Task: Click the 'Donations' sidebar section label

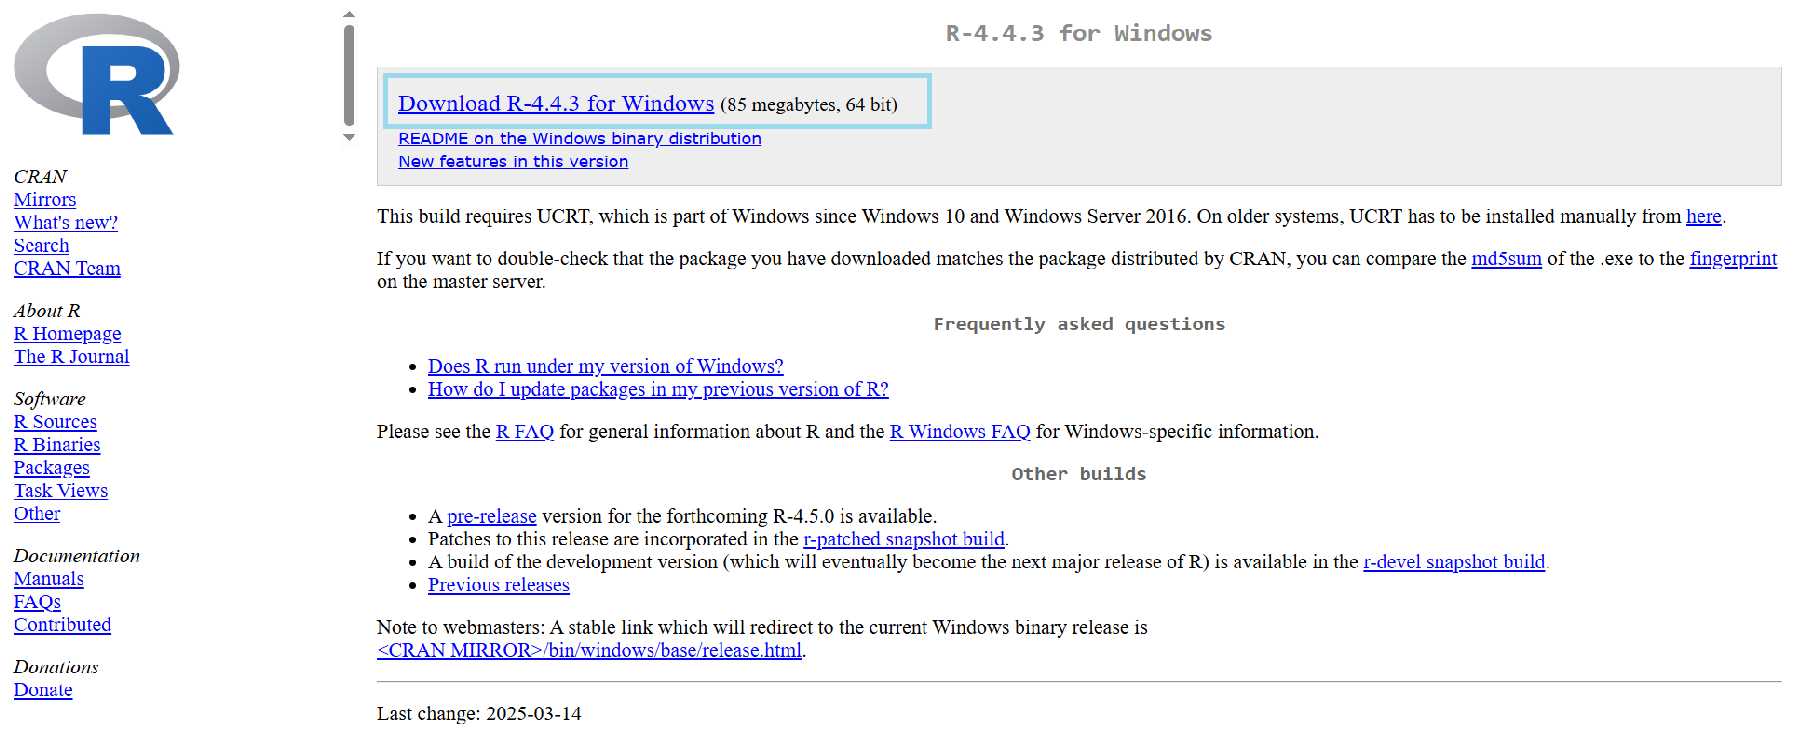Action: (x=56, y=666)
